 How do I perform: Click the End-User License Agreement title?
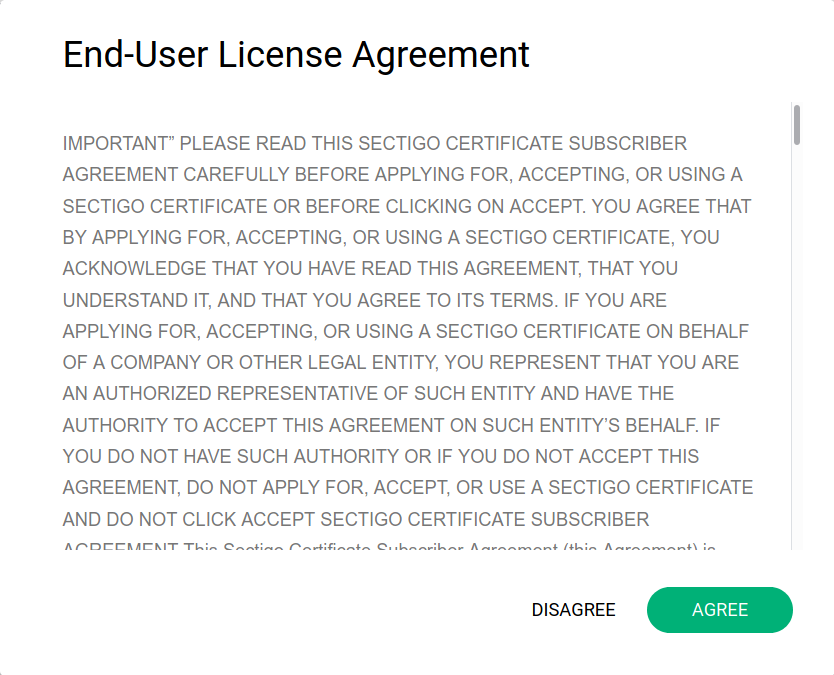(296, 54)
